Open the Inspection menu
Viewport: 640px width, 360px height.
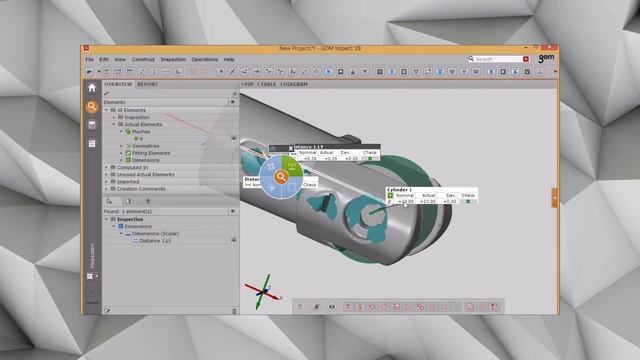tap(173, 59)
